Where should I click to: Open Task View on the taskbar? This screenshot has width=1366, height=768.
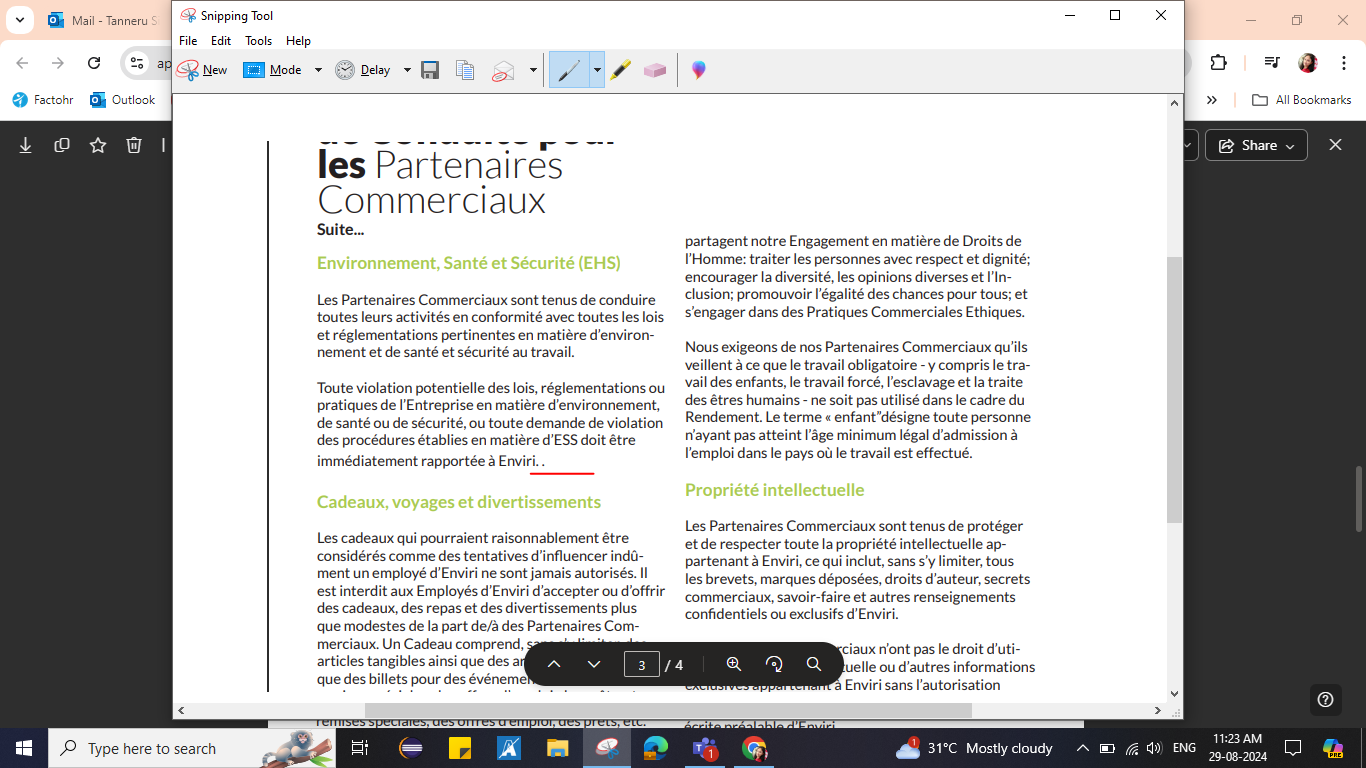pyautogui.click(x=360, y=748)
